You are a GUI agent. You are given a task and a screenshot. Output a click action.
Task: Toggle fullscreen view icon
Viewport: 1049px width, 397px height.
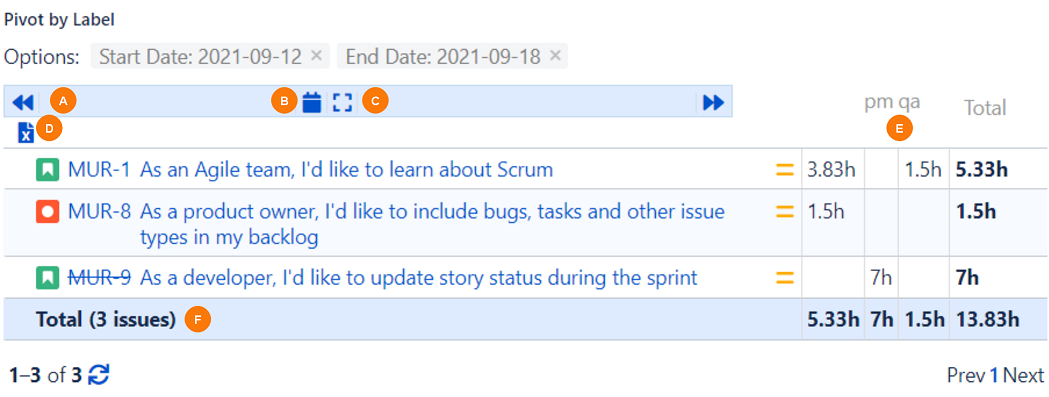pos(343,102)
